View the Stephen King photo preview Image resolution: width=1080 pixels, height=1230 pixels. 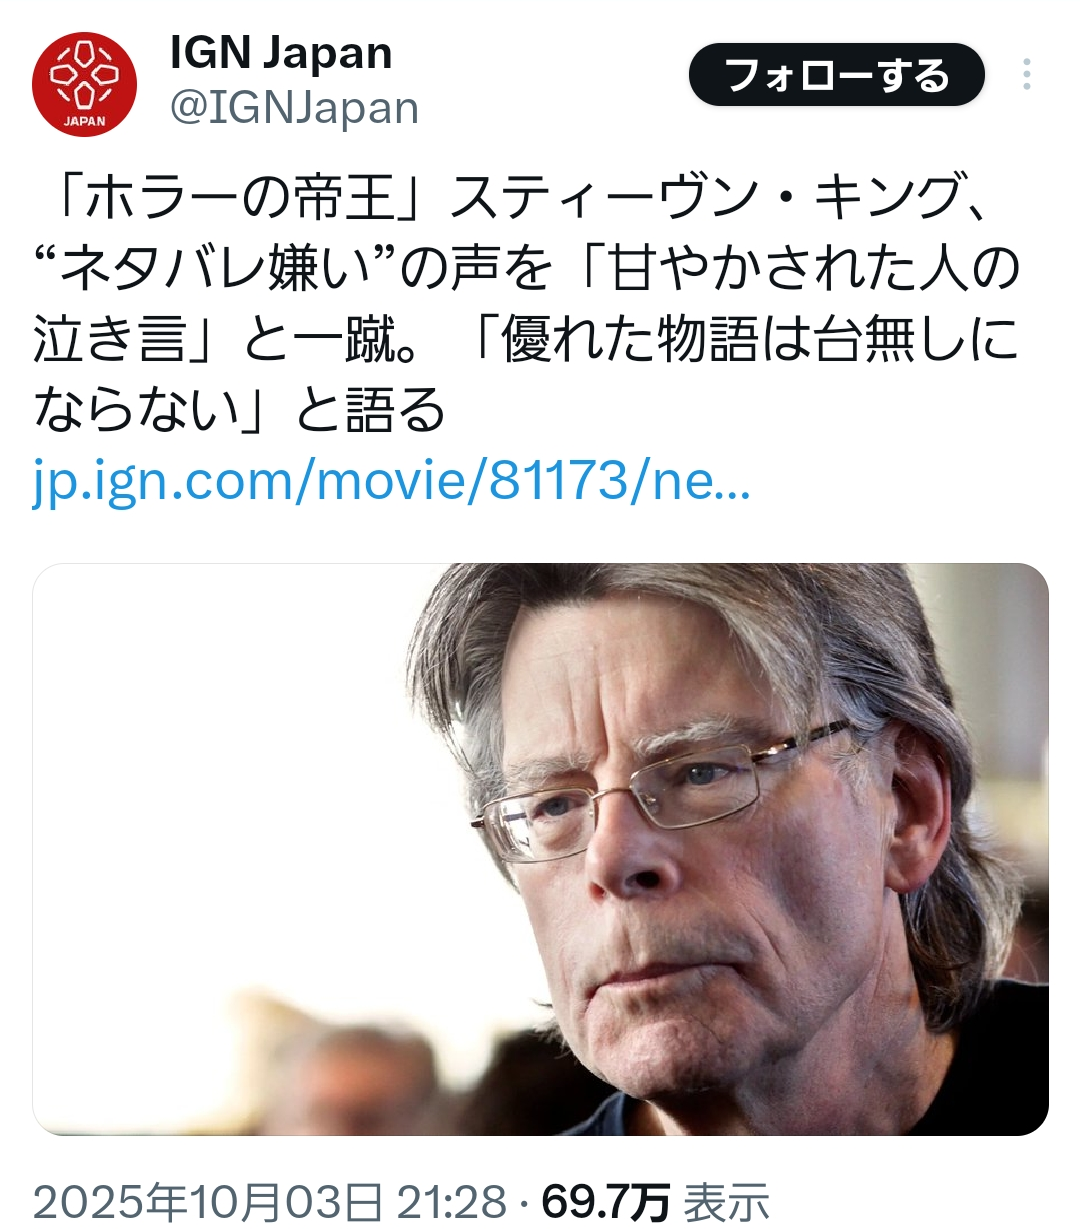tap(540, 849)
